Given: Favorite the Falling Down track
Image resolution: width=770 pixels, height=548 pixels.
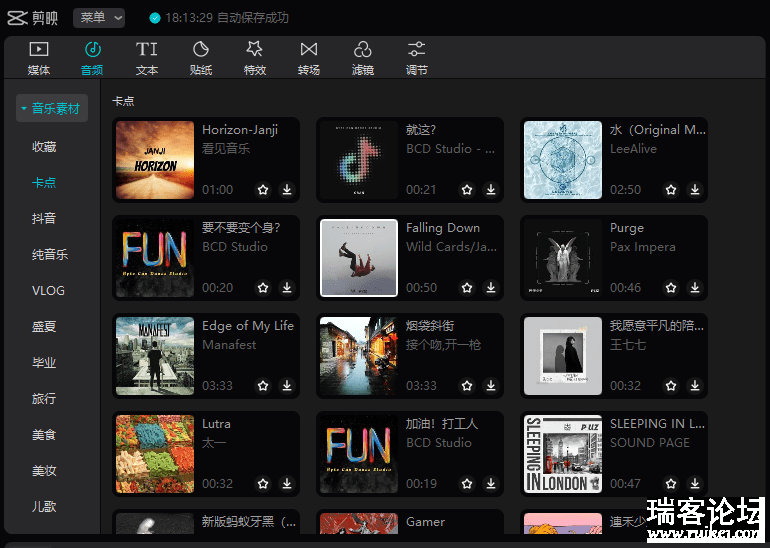Looking at the screenshot, I should click(467, 287).
